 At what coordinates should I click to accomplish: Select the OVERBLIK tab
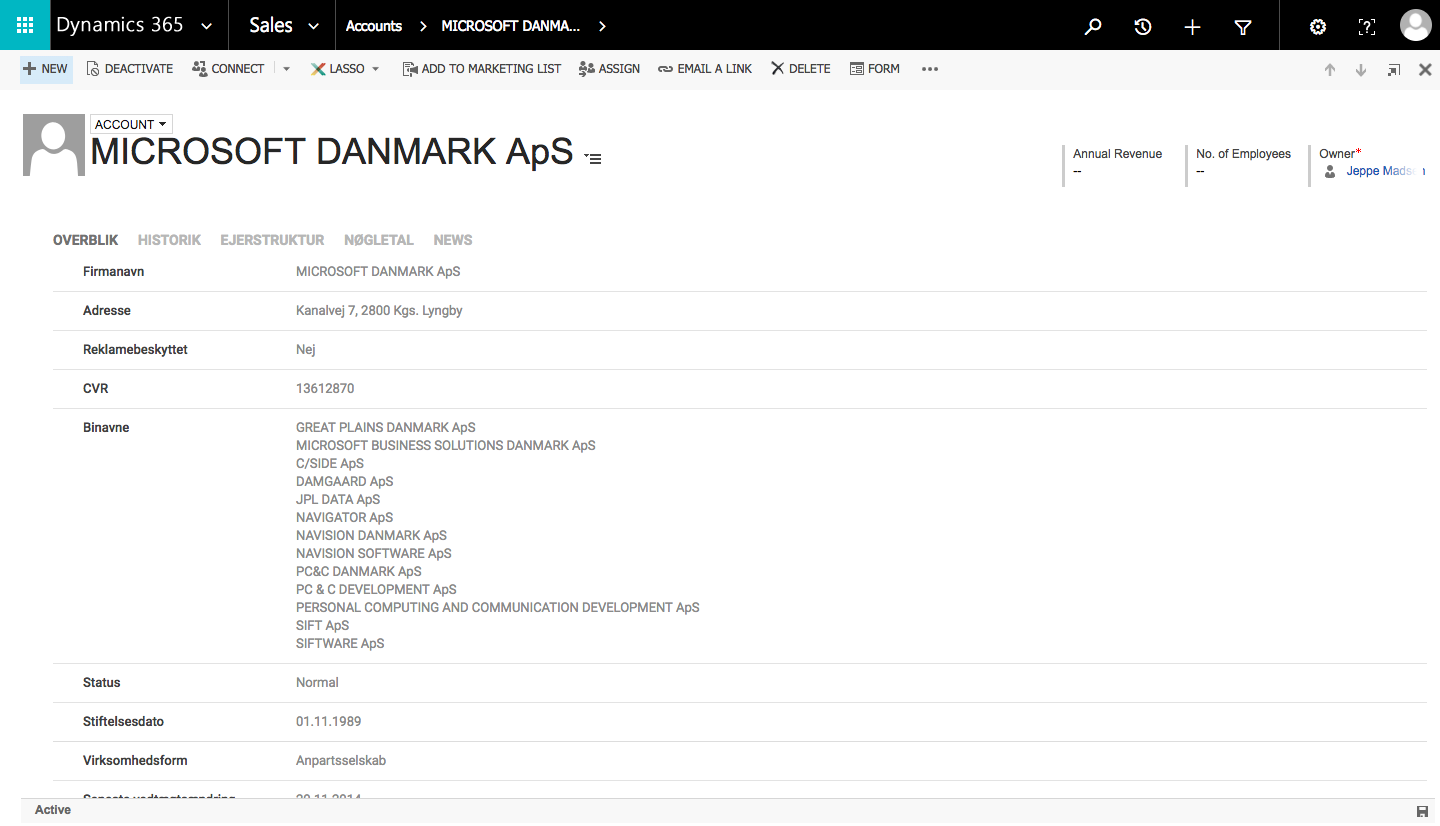(x=86, y=240)
